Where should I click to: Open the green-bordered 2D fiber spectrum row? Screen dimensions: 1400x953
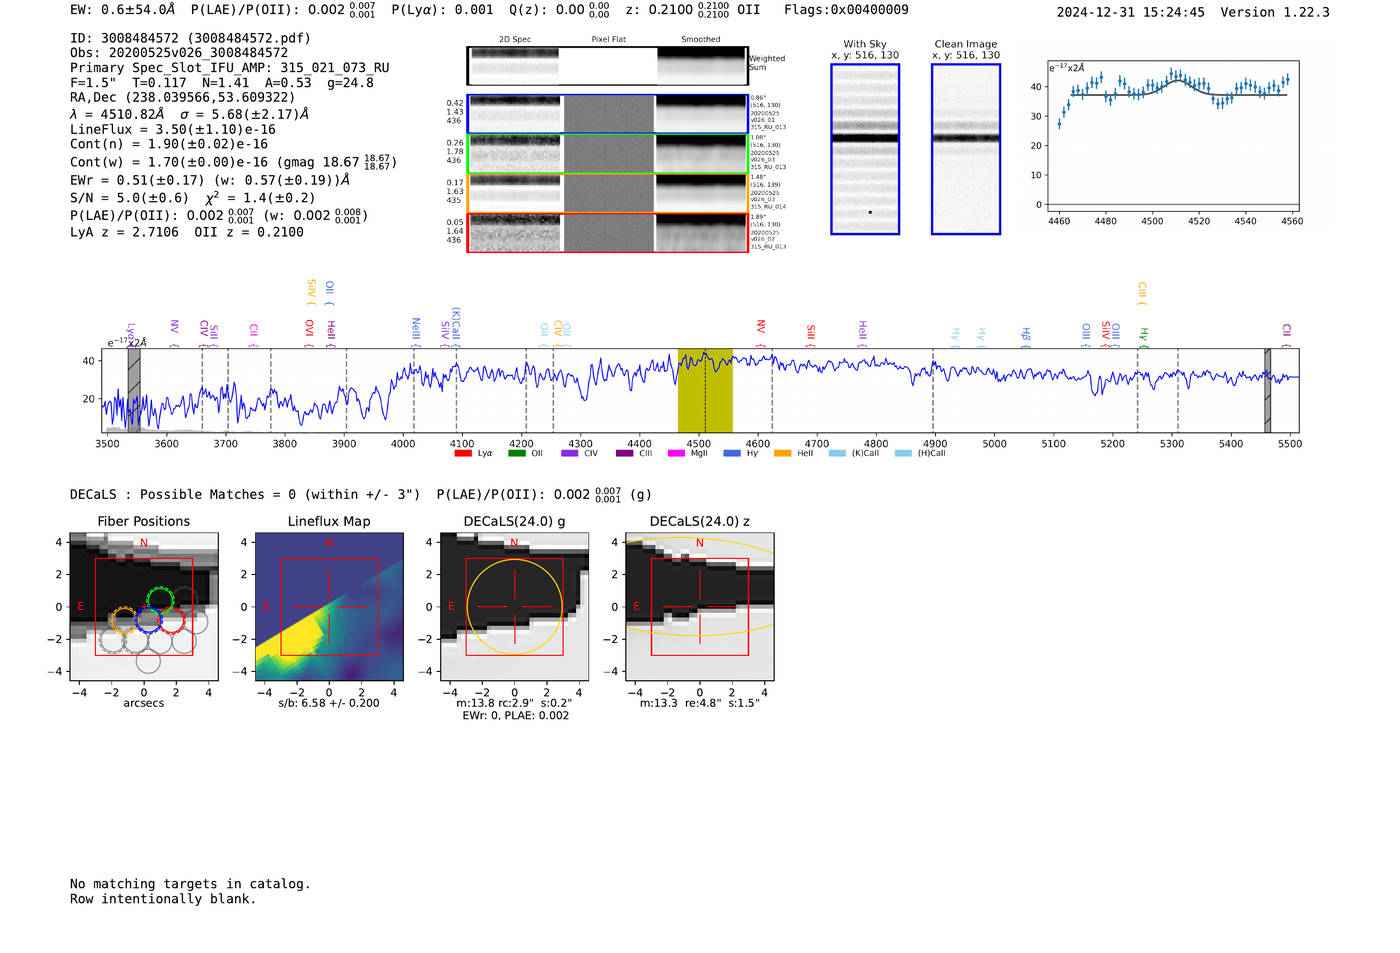[x=607, y=154]
